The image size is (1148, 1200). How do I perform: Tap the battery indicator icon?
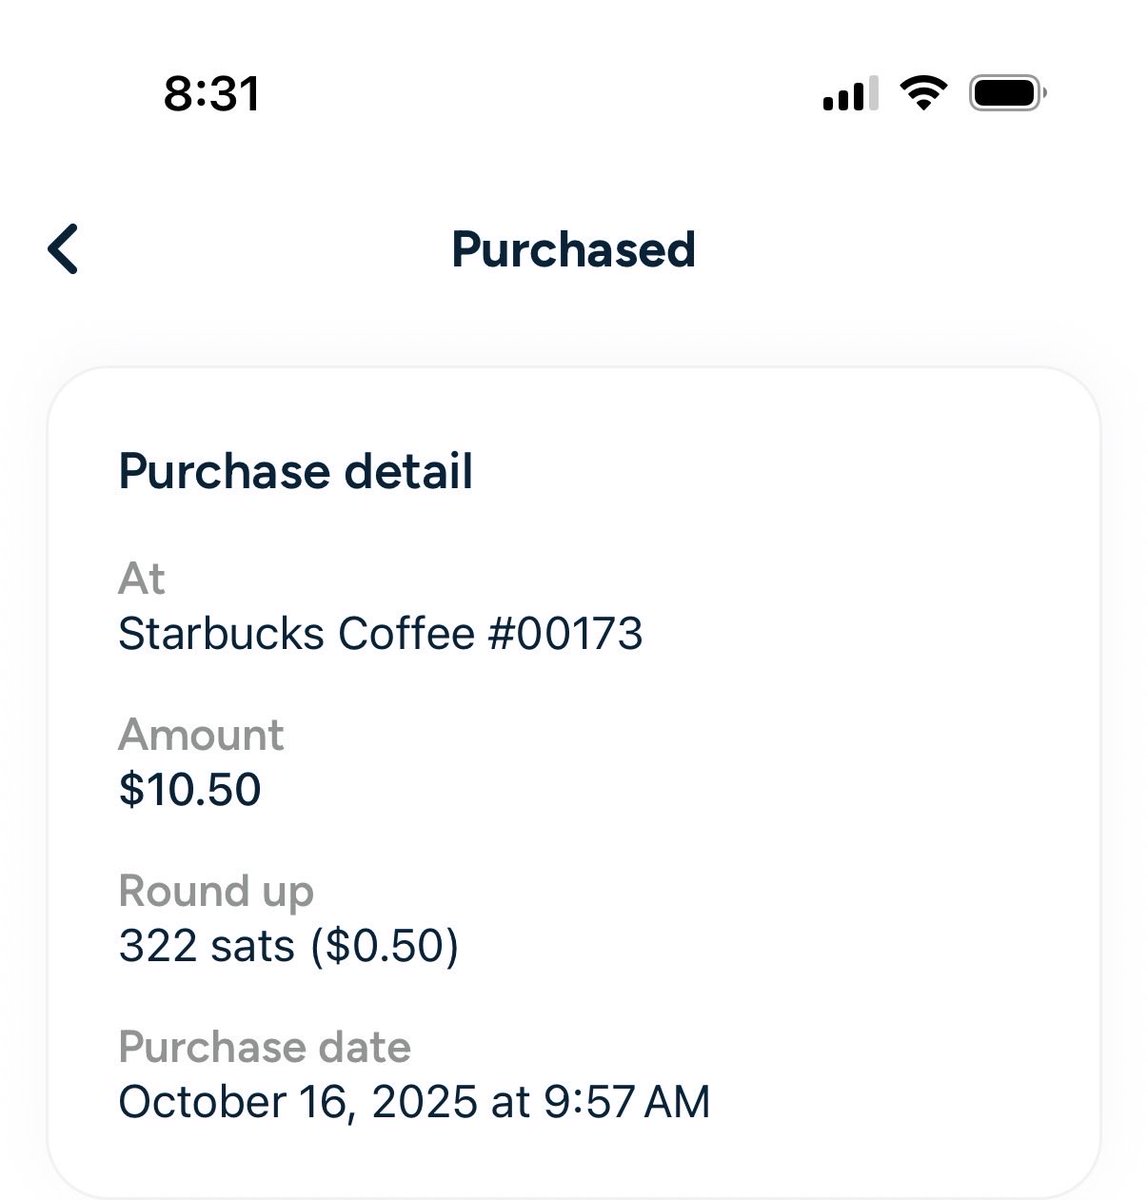click(x=1008, y=93)
